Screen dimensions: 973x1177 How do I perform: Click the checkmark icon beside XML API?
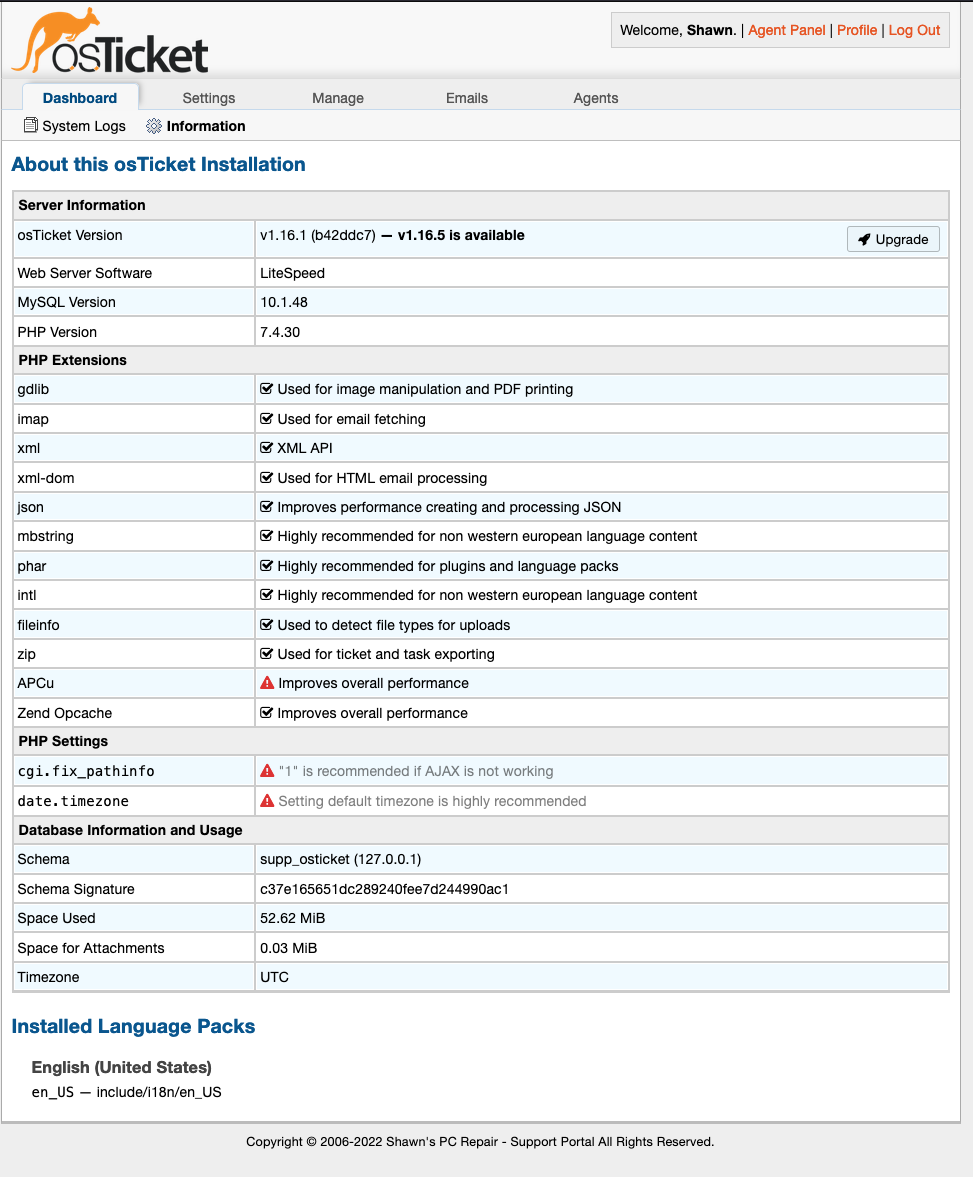click(267, 447)
